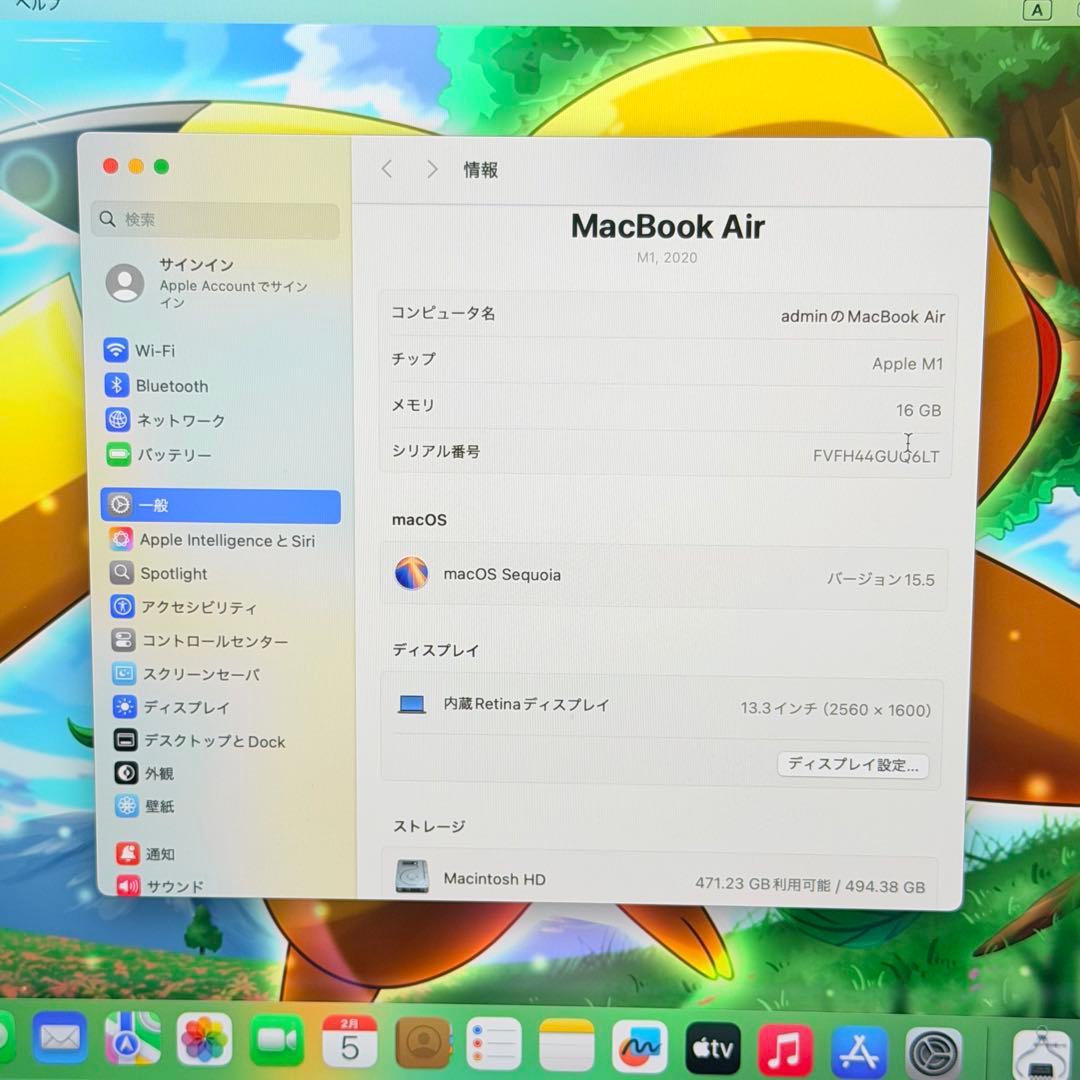Open 壁紙 settings in the sidebar

coord(157,807)
